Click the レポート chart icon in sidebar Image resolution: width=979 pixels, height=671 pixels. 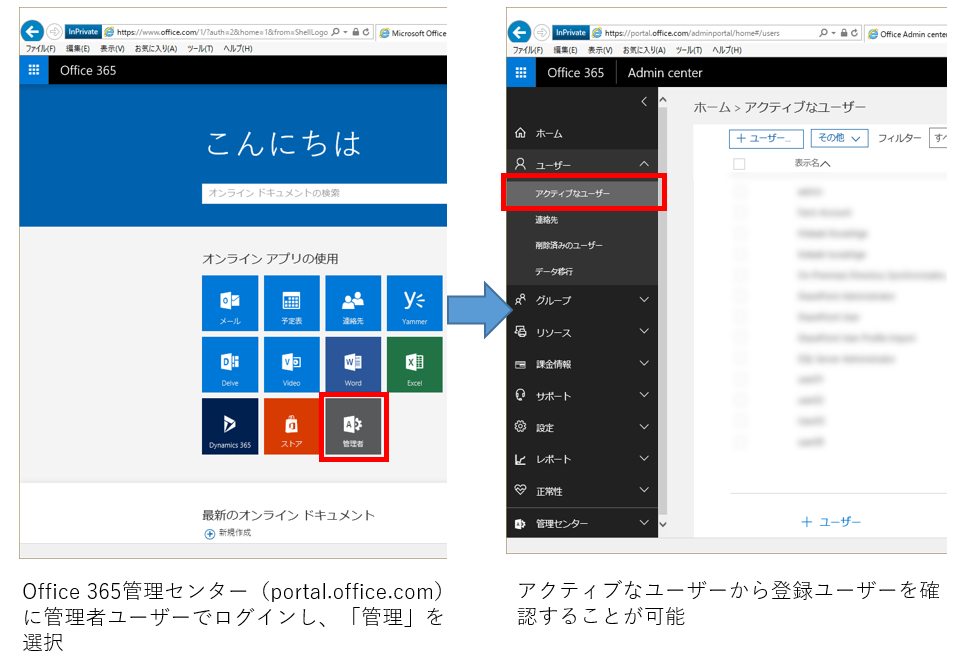coord(520,459)
